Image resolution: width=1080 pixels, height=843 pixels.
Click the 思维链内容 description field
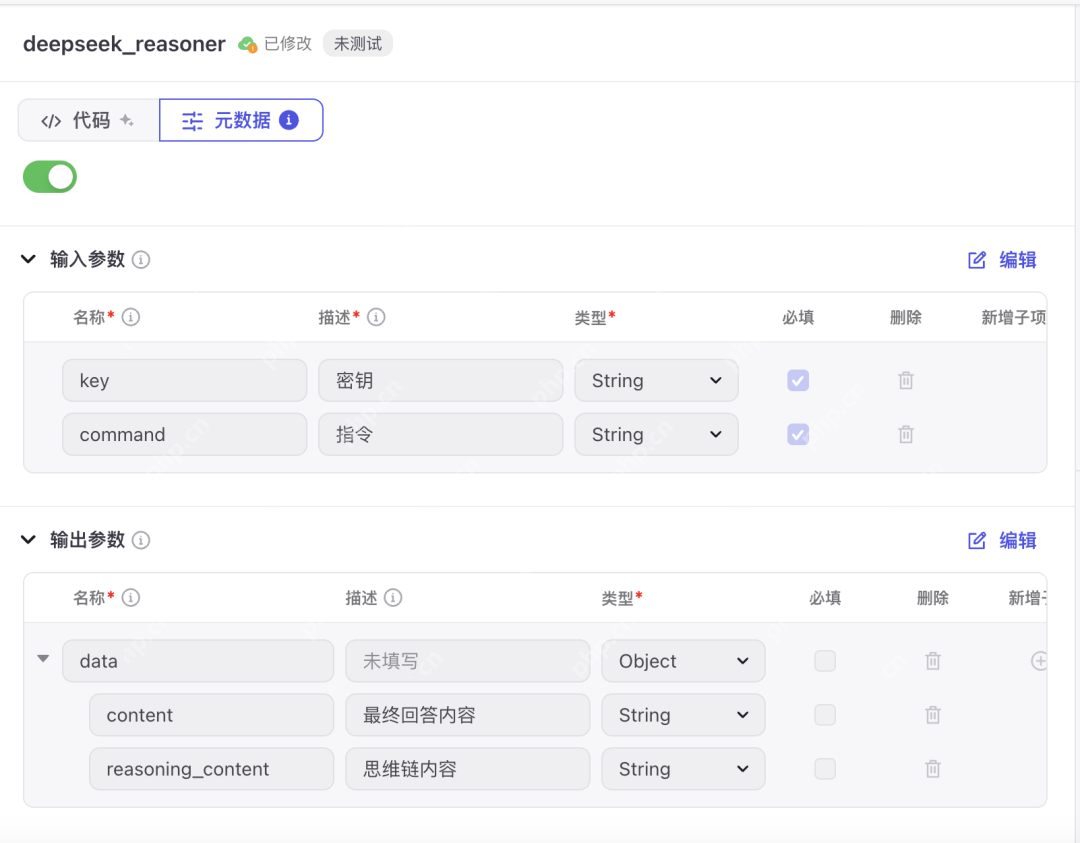[x=468, y=769]
